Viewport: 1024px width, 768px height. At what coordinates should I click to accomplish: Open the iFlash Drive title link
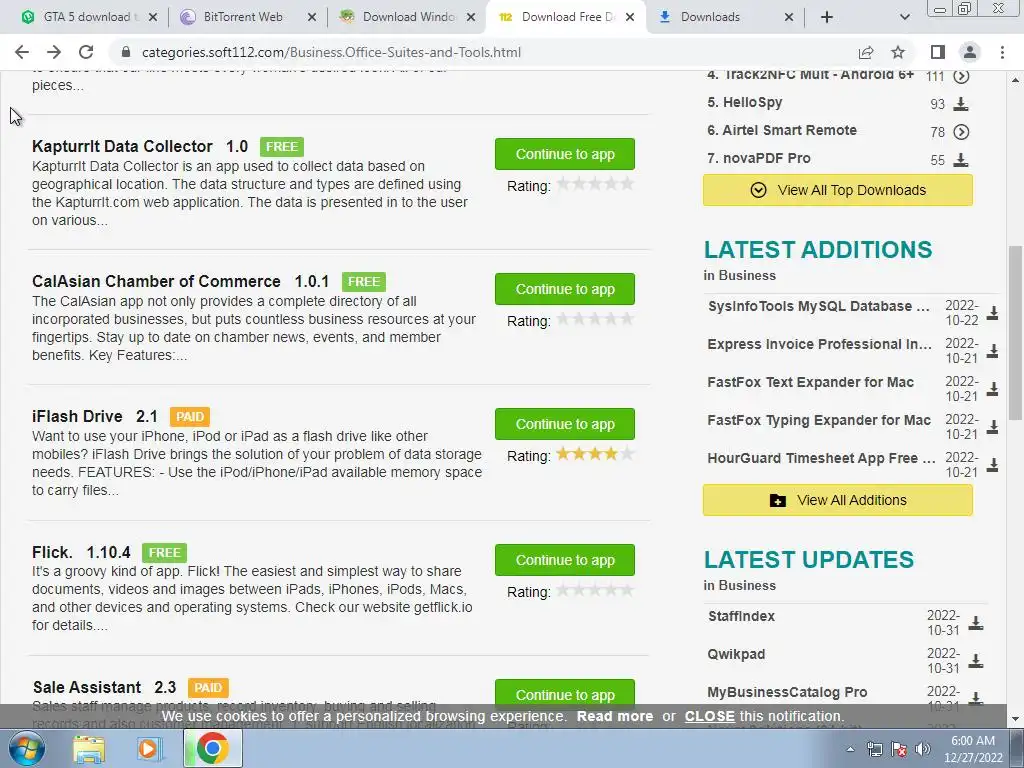coord(77,417)
